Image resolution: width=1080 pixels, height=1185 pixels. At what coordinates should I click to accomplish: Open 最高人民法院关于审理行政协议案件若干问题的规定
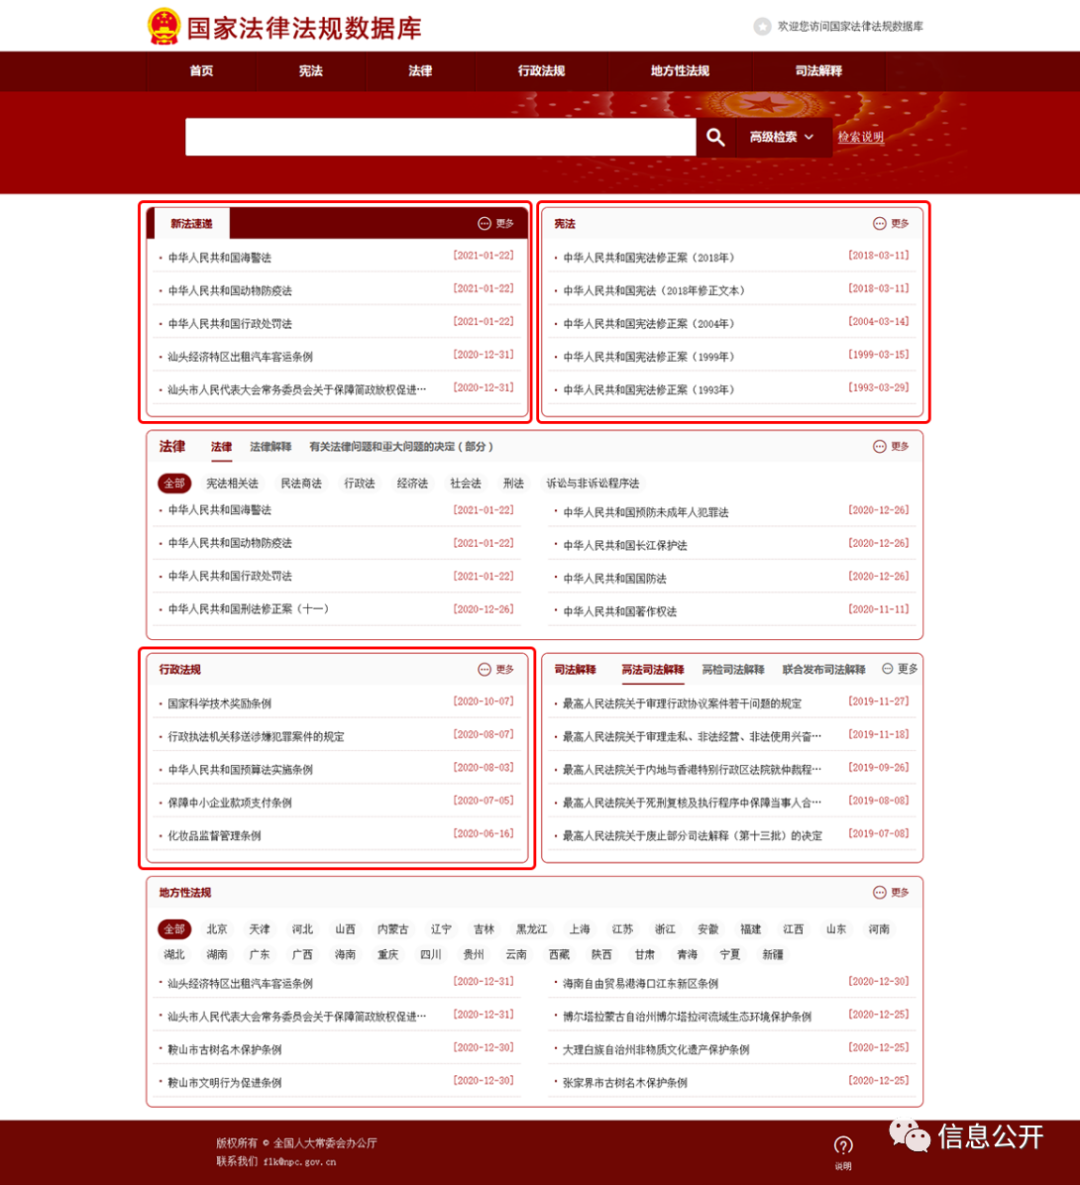pyautogui.click(x=682, y=704)
